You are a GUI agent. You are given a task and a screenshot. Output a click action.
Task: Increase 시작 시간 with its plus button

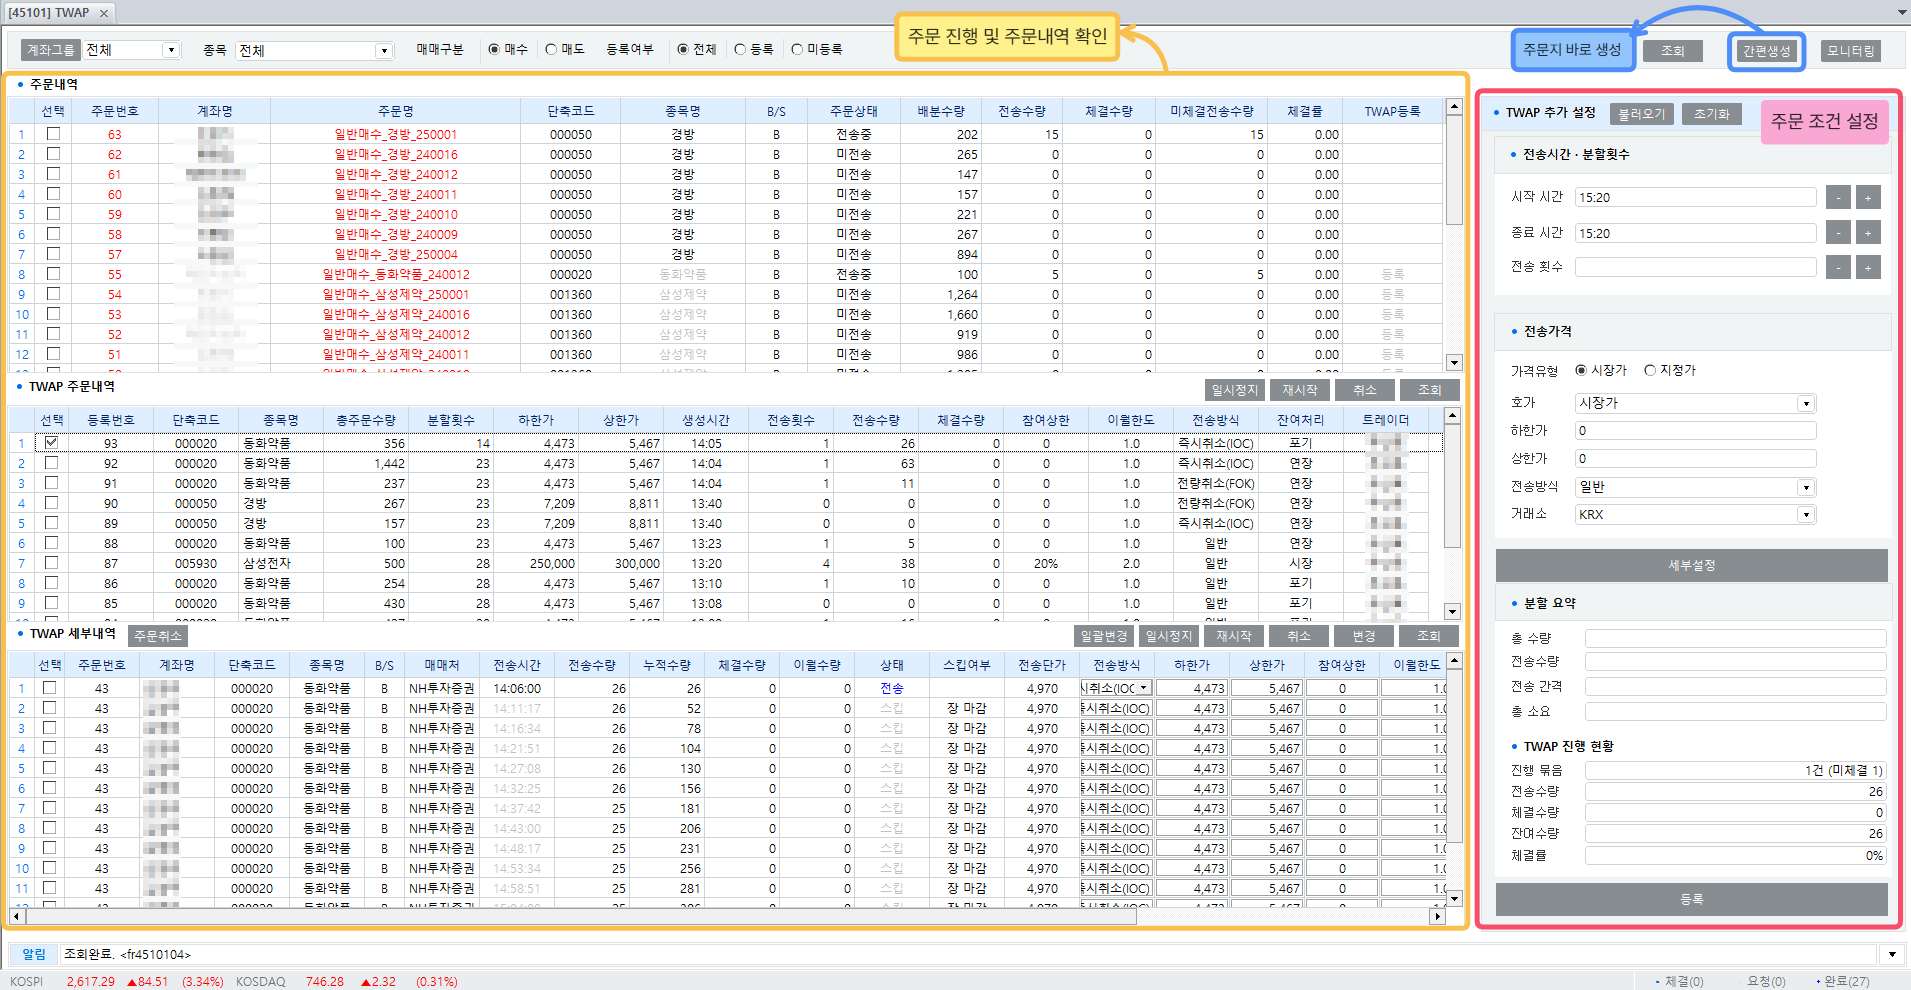pyautogui.click(x=1868, y=198)
